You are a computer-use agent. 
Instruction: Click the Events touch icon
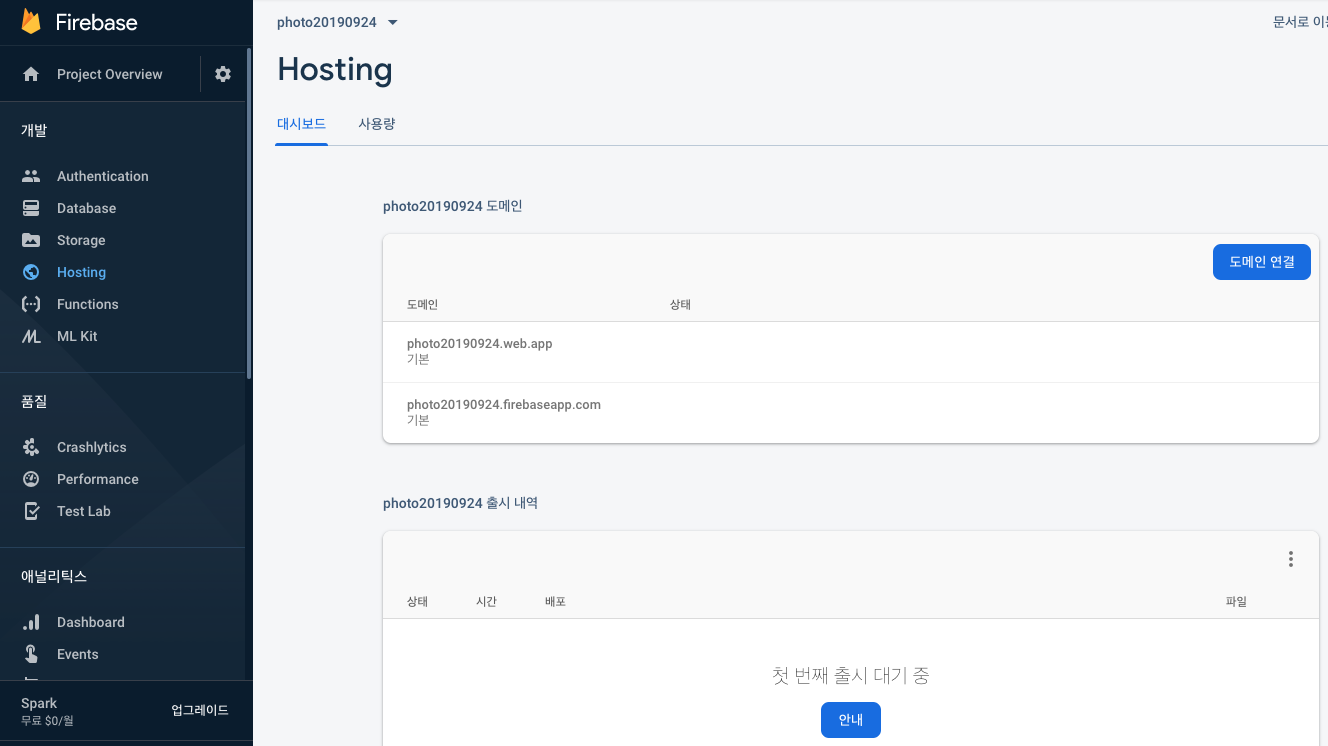point(31,654)
